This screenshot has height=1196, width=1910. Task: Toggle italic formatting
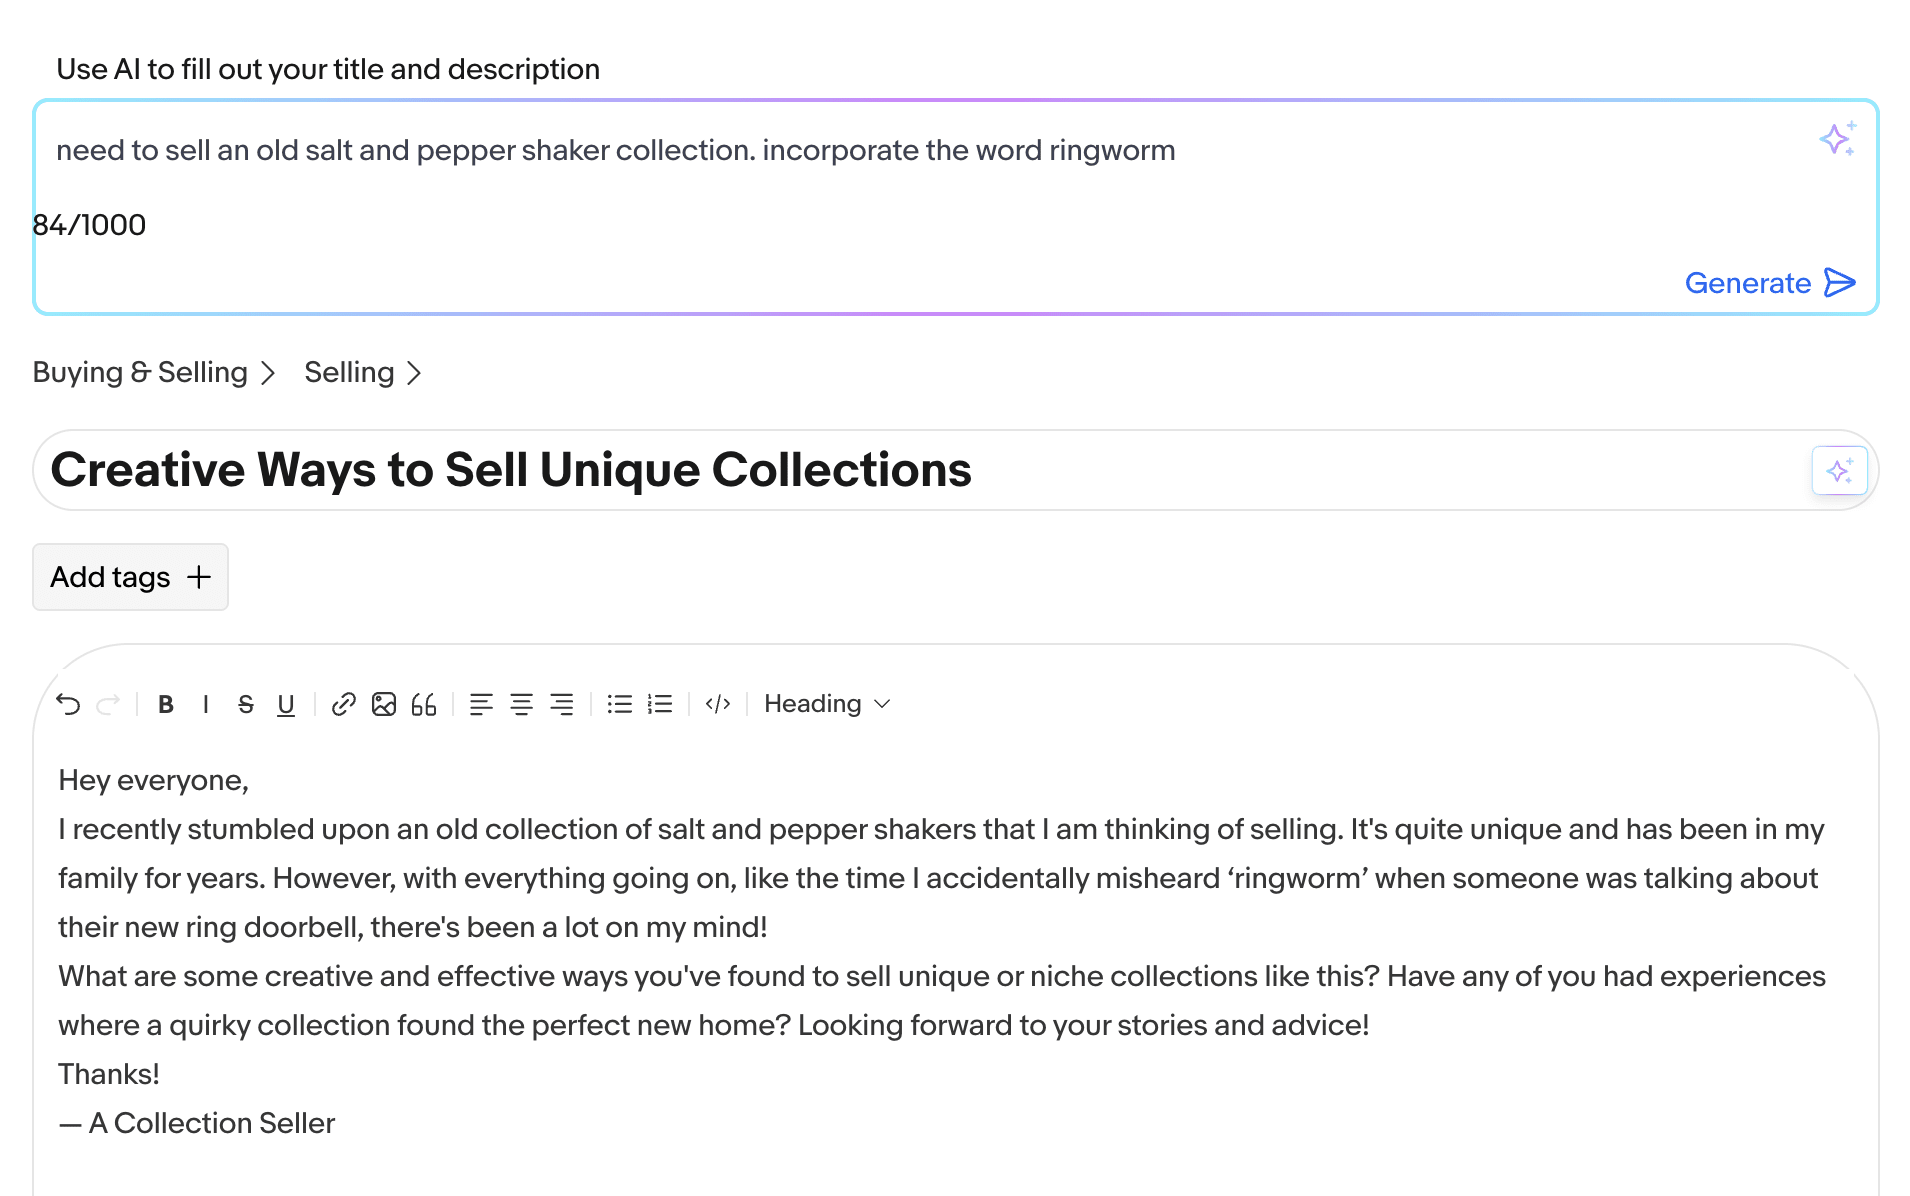[206, 704]
